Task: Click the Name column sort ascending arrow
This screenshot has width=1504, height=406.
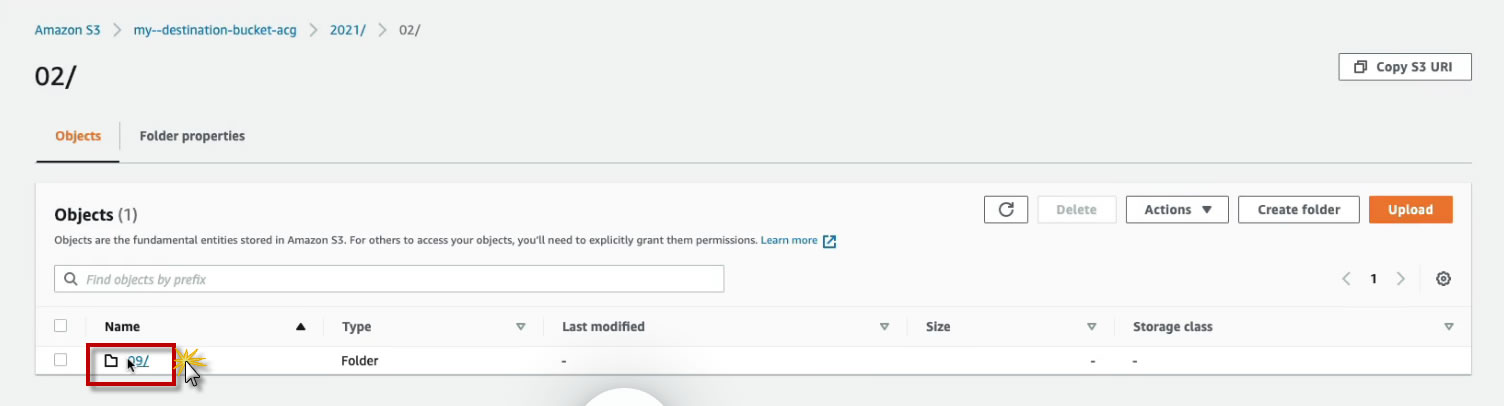Action: coord(301,327)
